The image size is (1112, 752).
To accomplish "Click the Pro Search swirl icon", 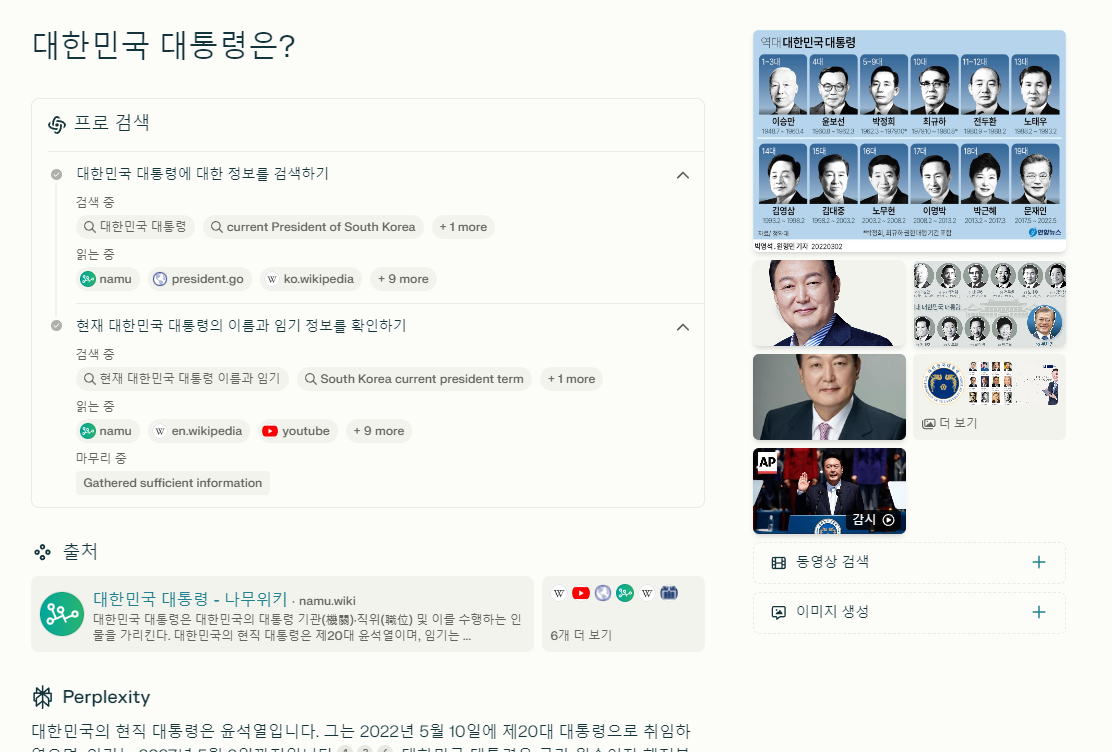I will [x=57, y=124].
